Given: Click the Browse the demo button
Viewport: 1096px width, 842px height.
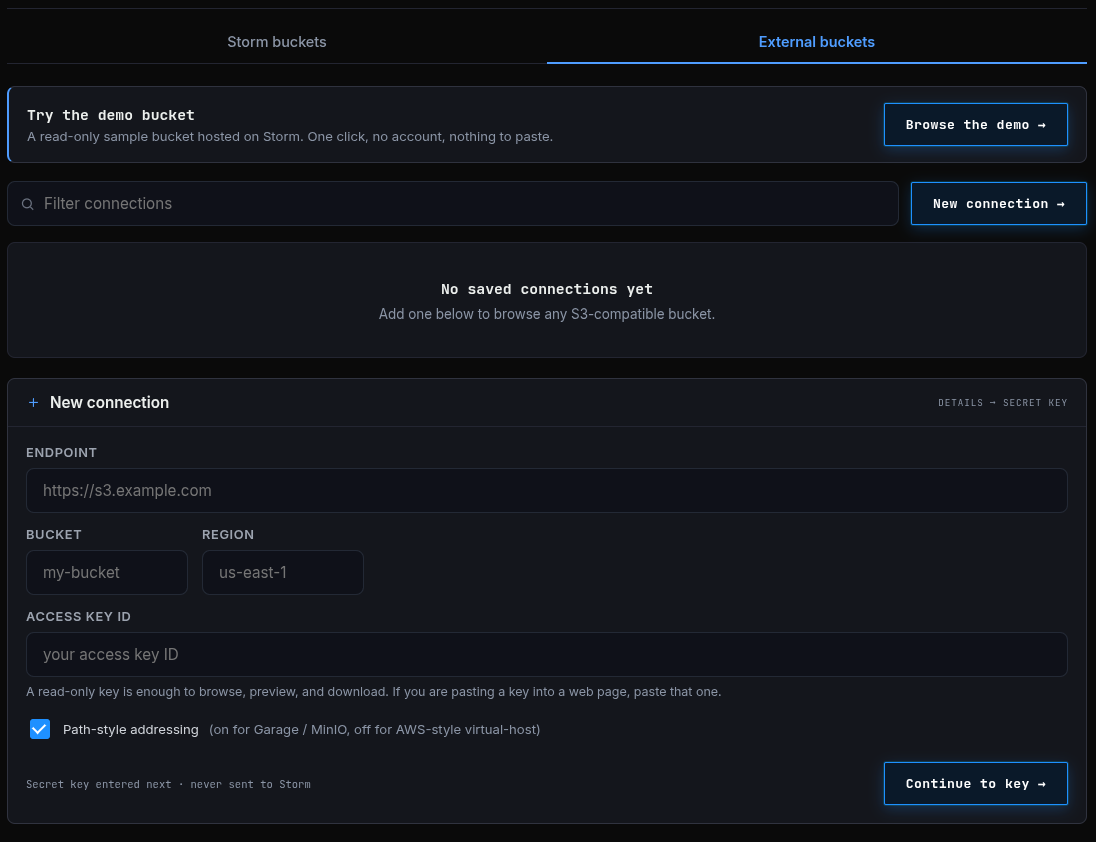Looking at the screenshot, I should click(x=975, y=124).
